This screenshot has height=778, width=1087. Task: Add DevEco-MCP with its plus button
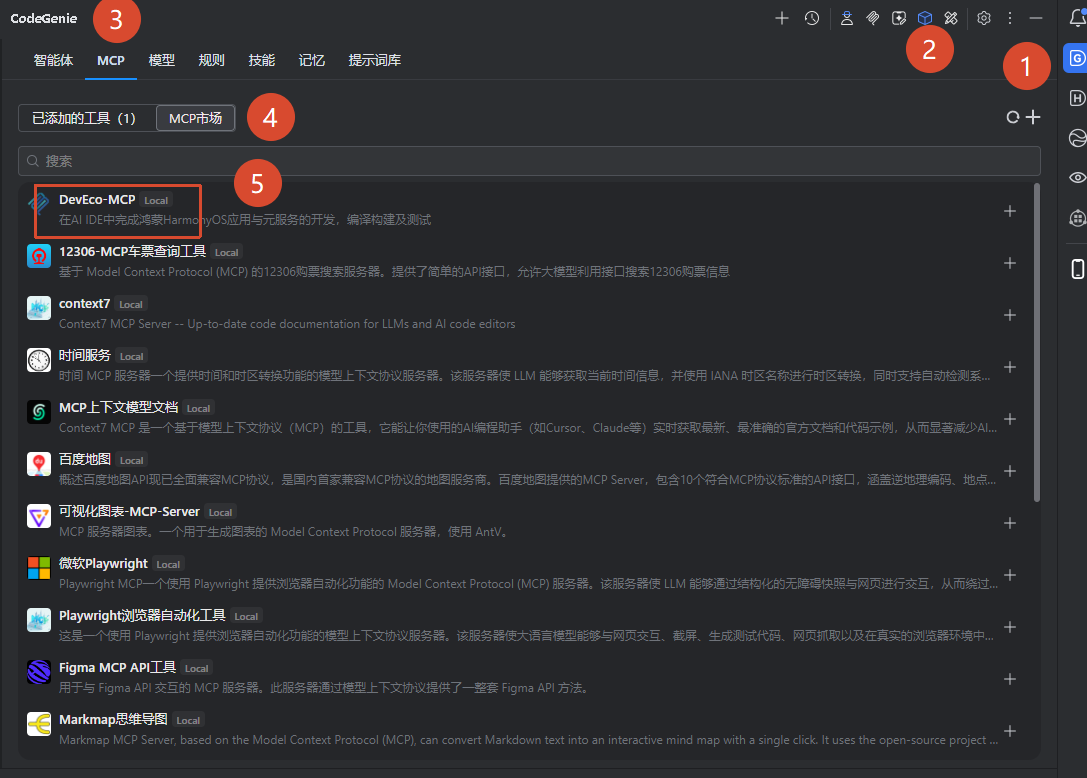(x=1010, y=211)
